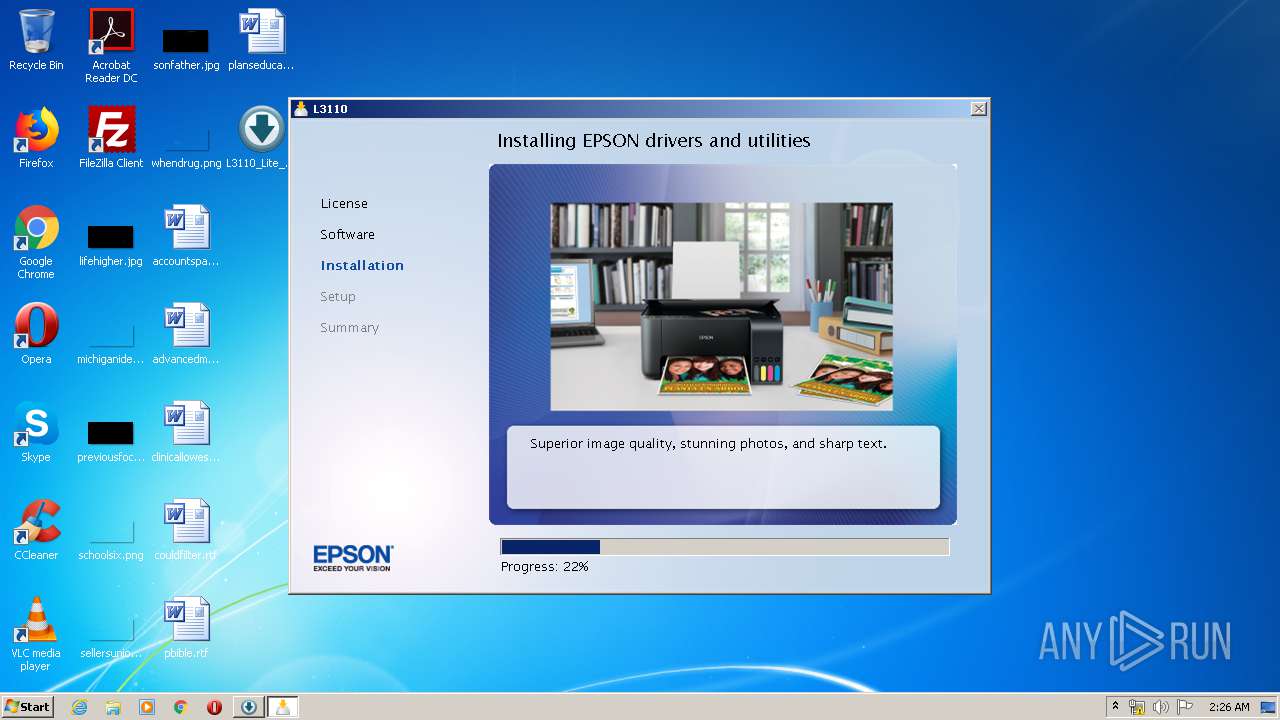Select clinicallowes Word document icon
1280x720 pixels.
pyautogui.click(x=186, y=432)
